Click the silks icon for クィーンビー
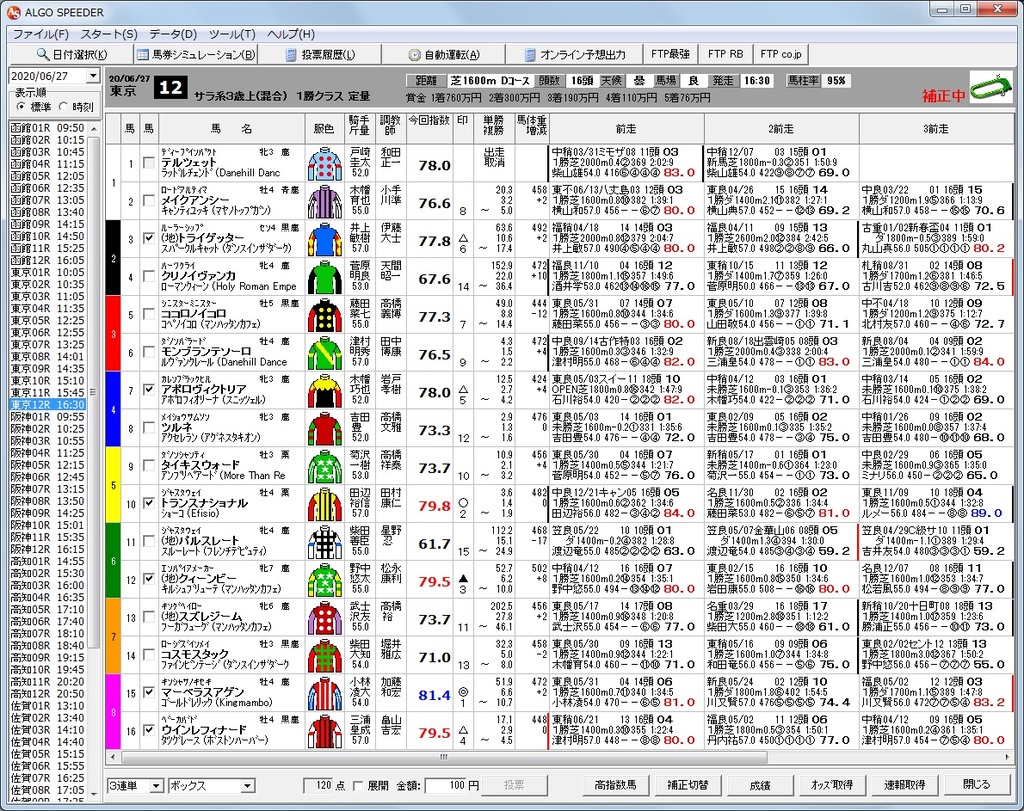Image resolution: width=1024 pixels, height=811 pixels. [325, 580]
